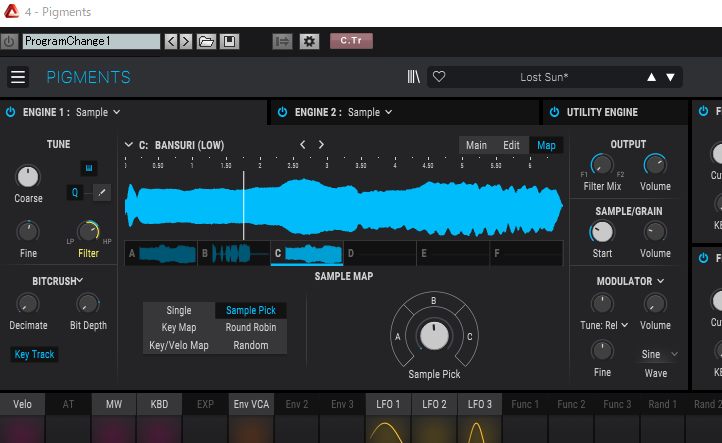Select the Velo modulation source tab
This screenshot has width=722, height=443.
(23, 404)
